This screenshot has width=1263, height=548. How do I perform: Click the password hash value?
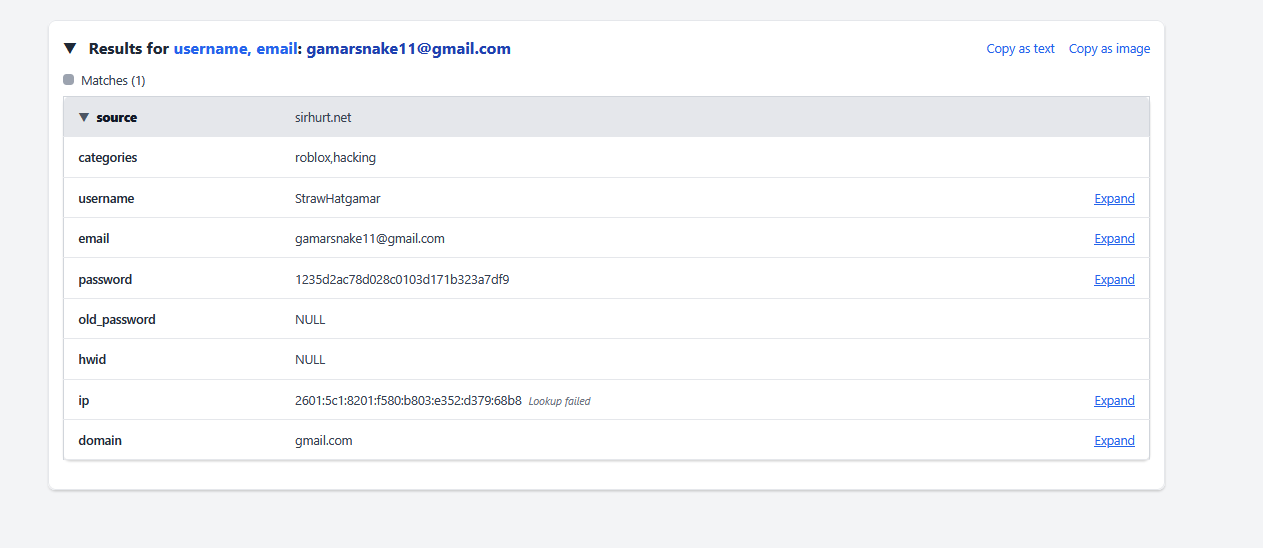point(402,280)
